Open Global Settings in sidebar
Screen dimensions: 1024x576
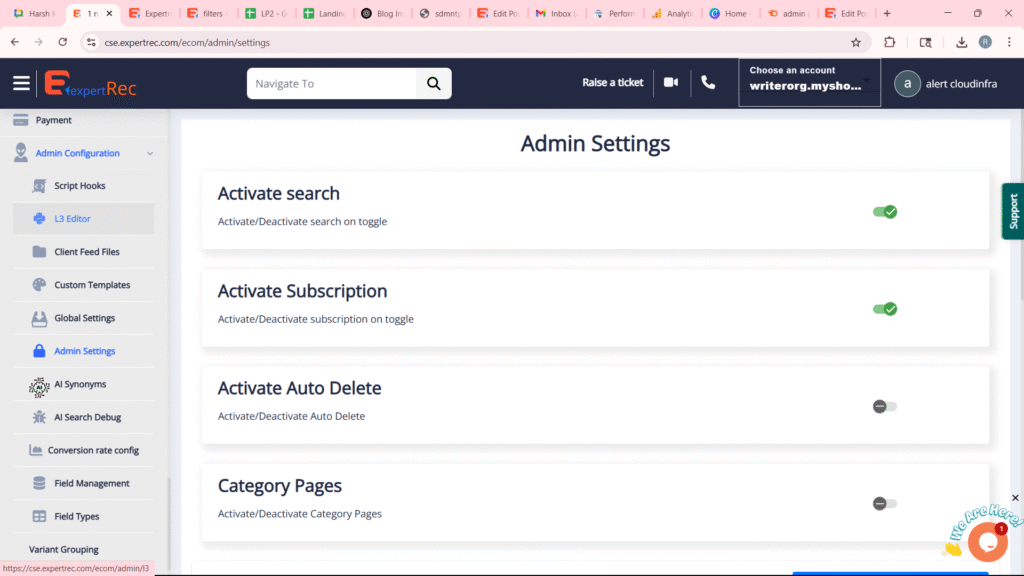(84, 318)
